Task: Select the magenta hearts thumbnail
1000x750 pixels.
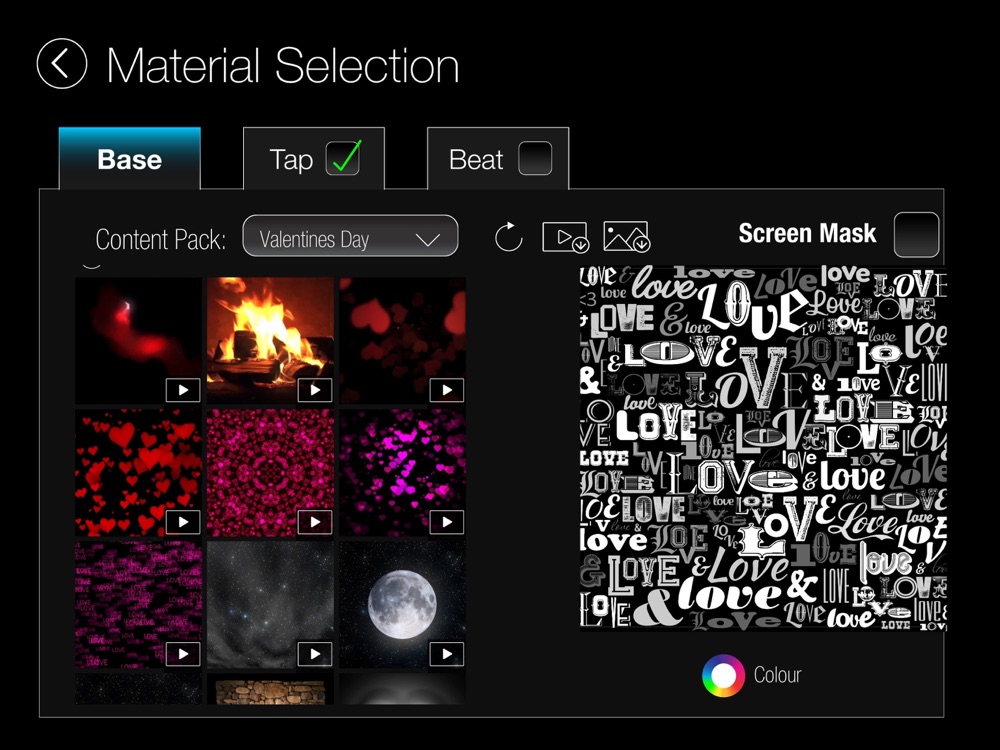Action: pyautogui.click(x=402, y=472)
